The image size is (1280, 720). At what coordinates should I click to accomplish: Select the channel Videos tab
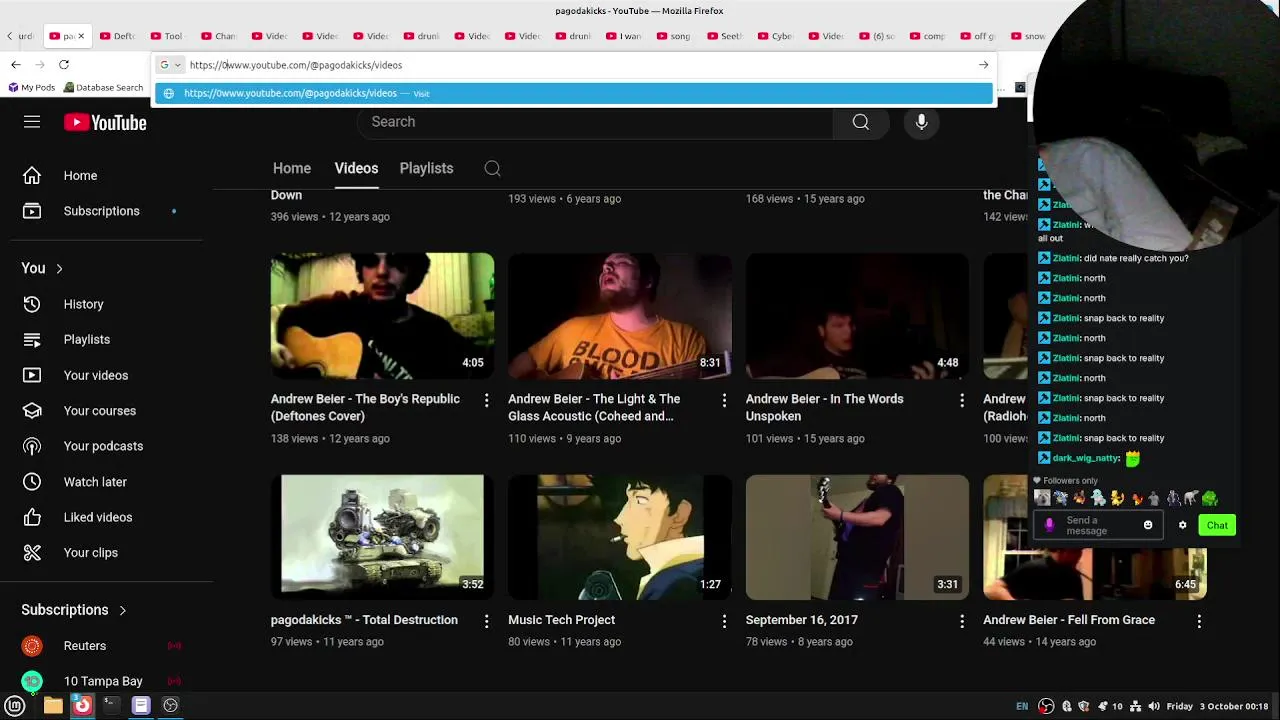[356, 168]
